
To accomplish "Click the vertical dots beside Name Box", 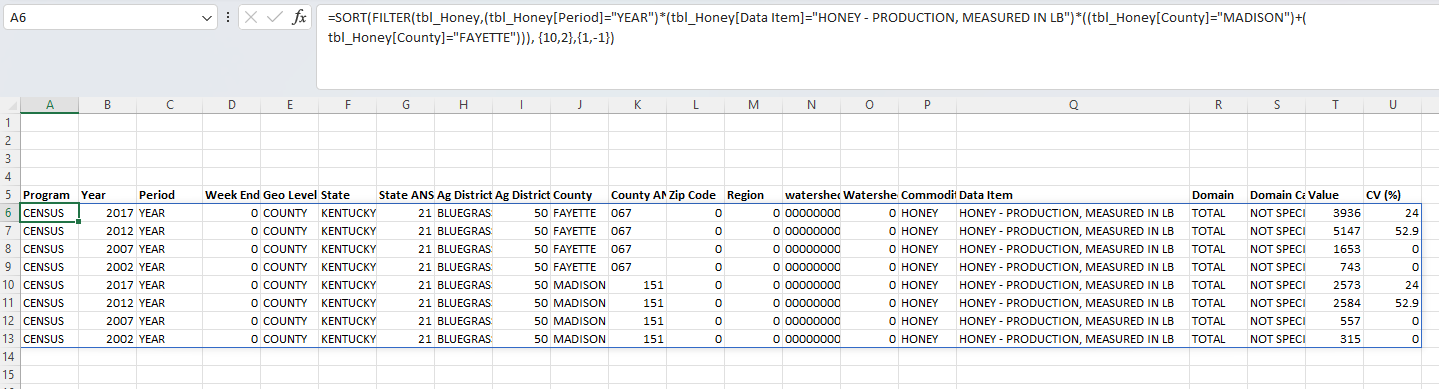I will click(x=229, y=18).
